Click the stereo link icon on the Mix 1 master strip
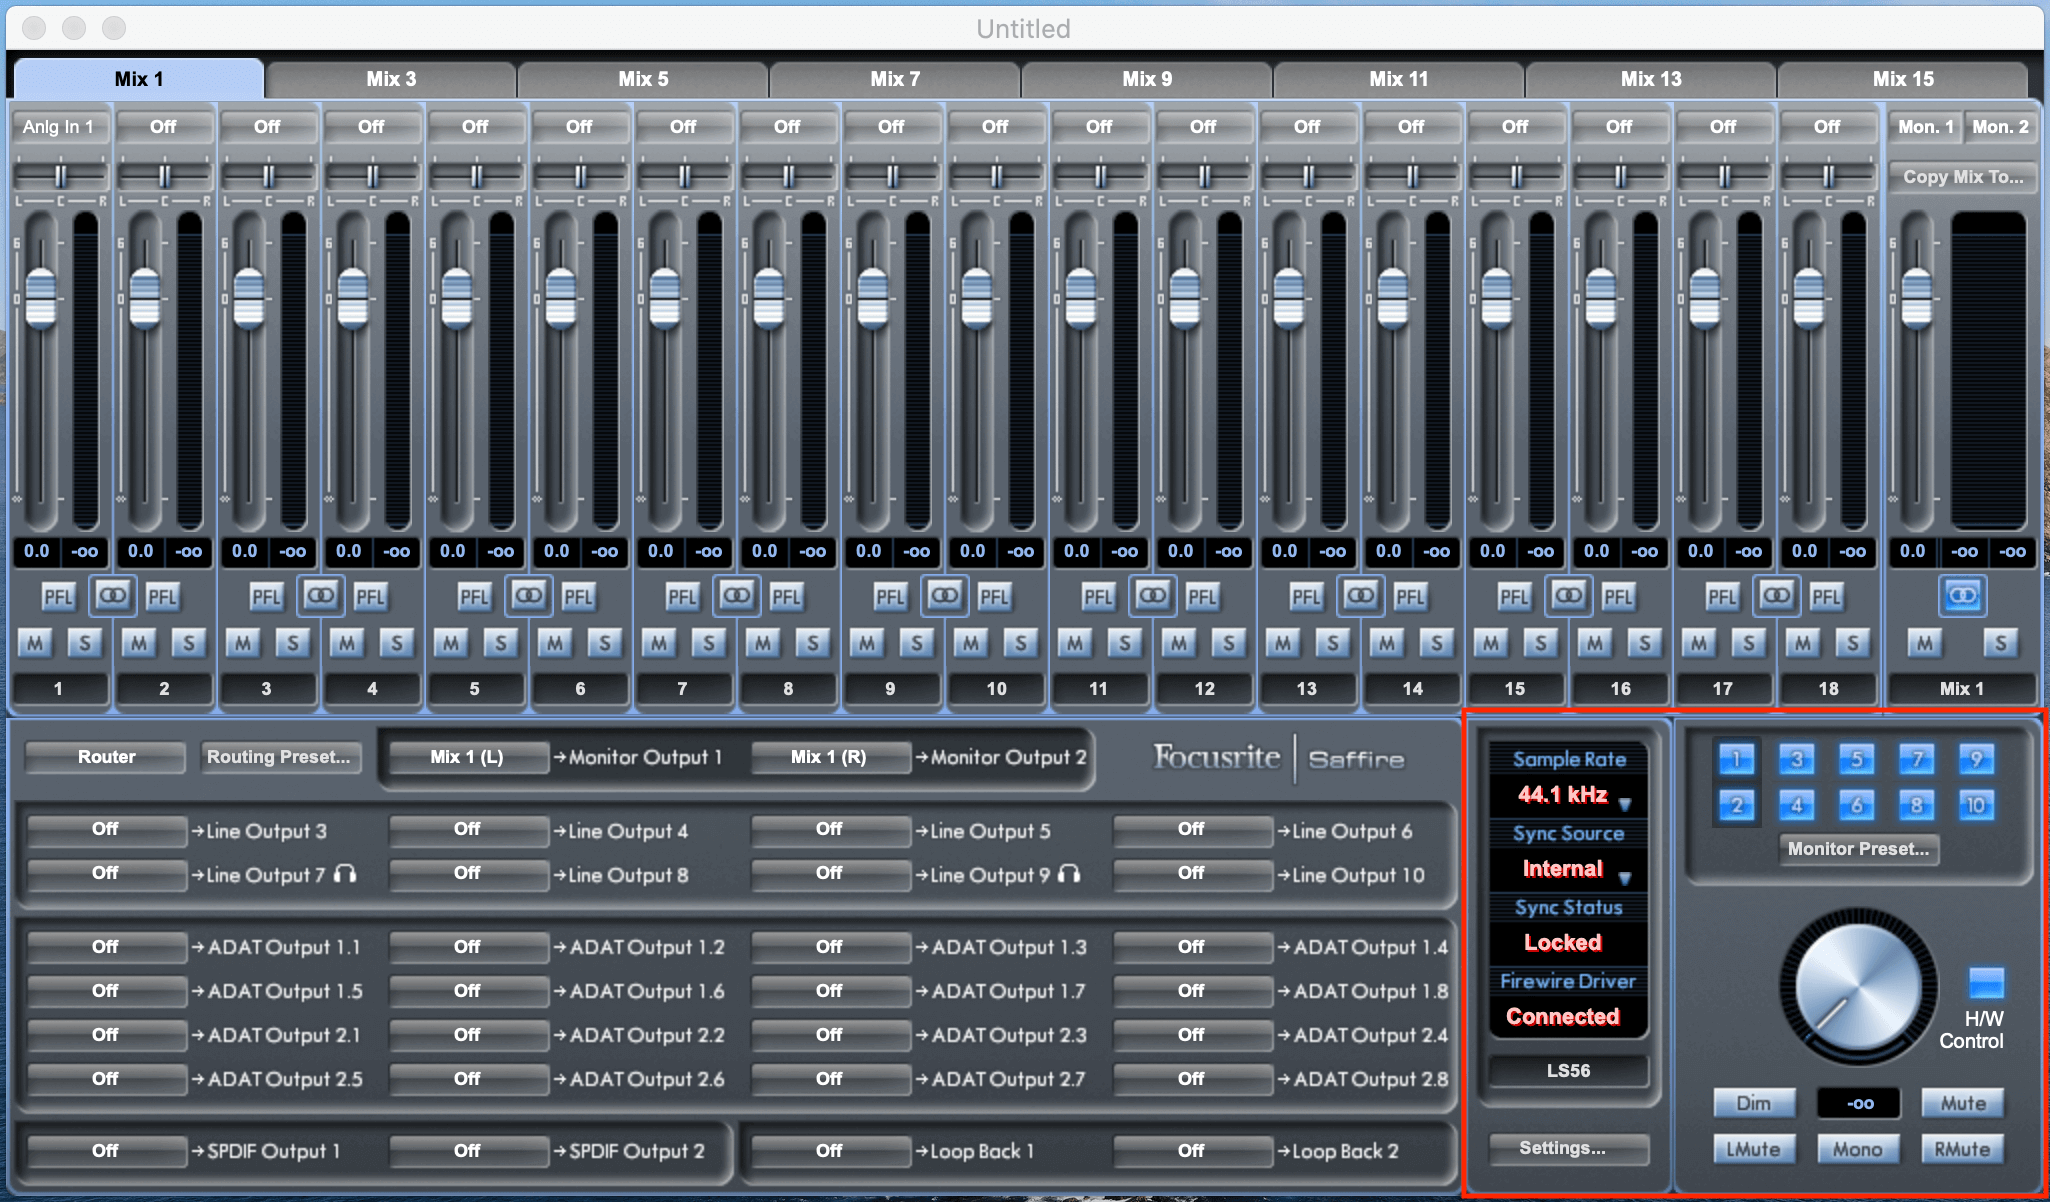The image size is (2050, 1202). [1961, 595]
